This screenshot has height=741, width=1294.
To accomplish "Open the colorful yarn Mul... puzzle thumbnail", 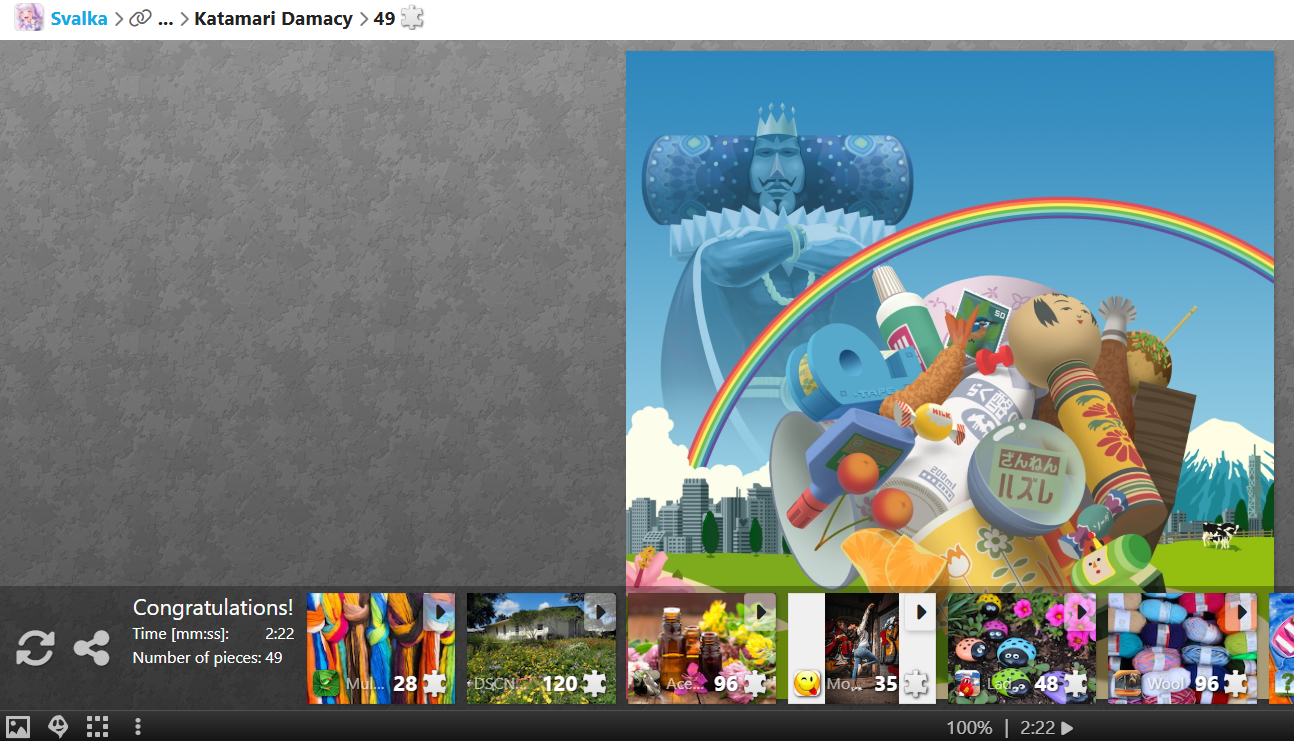I will click(381, 648).
